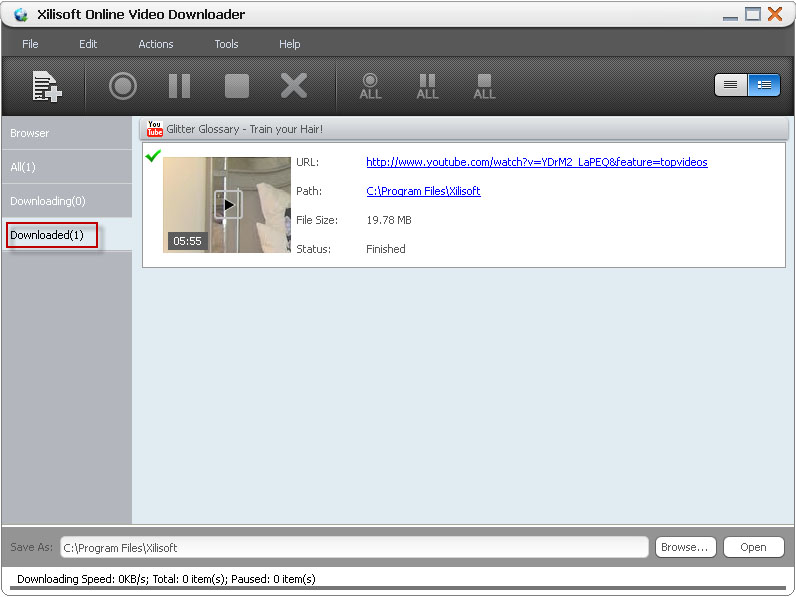Viewport: 796px width, 597px height.
Task: Switch to compact list view
Action: (731, 85)
